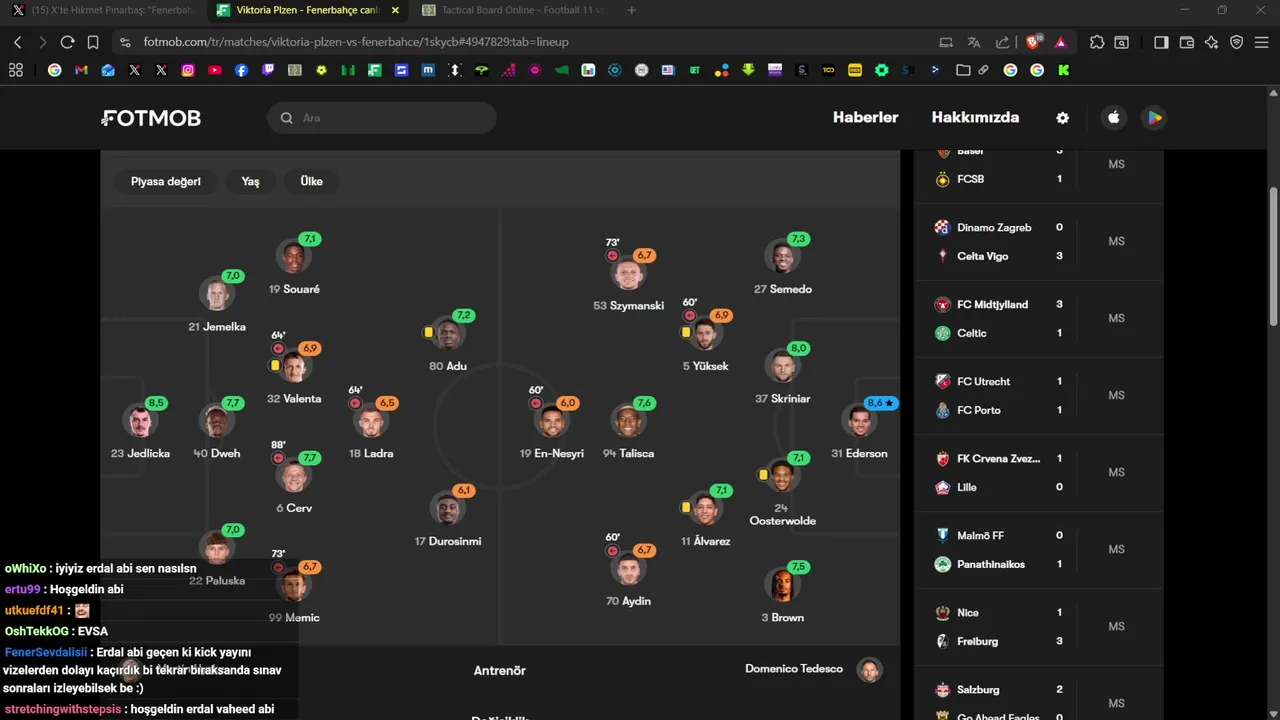Open FK Crvena Zvezda vs Lille match

tap(1039, 473)
